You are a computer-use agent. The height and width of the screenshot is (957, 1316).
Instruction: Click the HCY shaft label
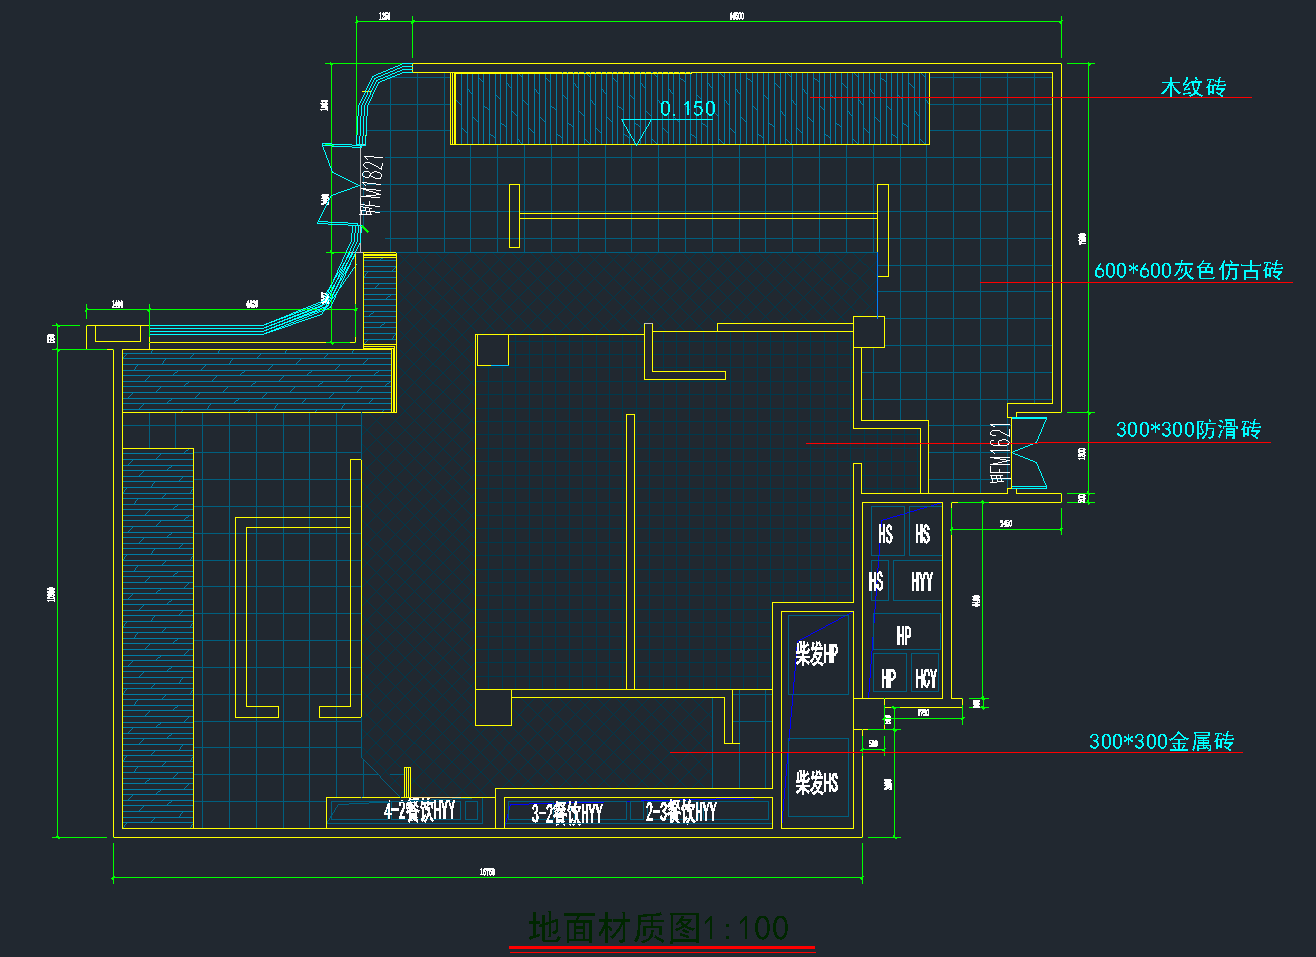(x=926, y=678)
